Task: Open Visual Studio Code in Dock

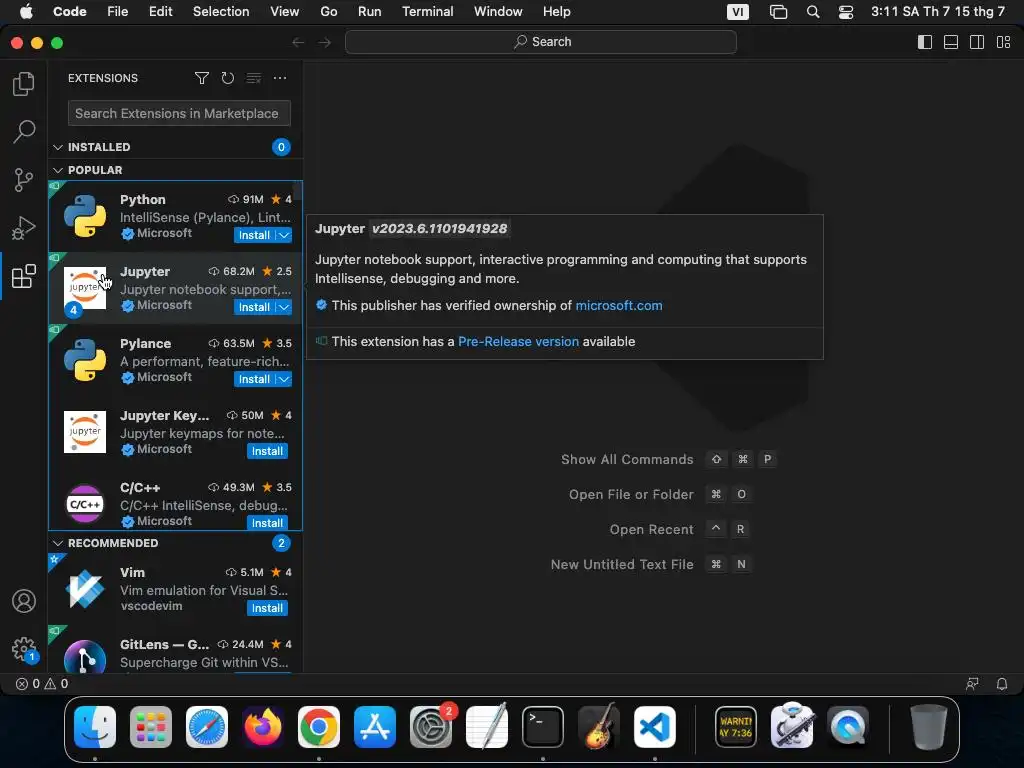Action: [x=655, y=727]
